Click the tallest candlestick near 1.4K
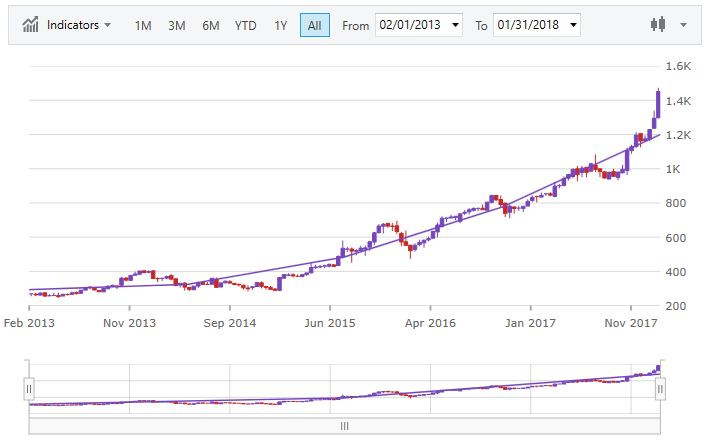The height and width of the screenshot is (440, 707). 657,103
